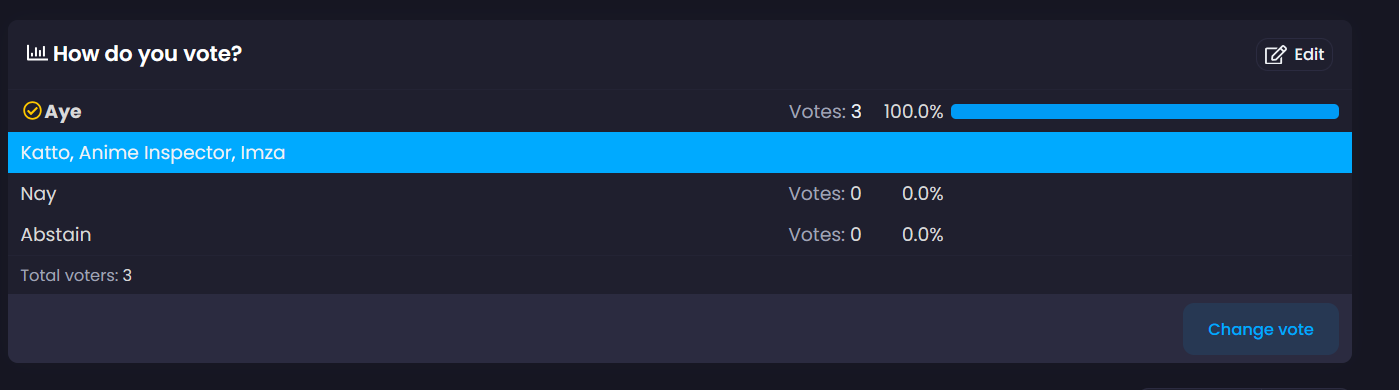The height and width of the screenshot is (390, 1399).
Task: Click voter name Imza in the list
Action: coord(264,153)
